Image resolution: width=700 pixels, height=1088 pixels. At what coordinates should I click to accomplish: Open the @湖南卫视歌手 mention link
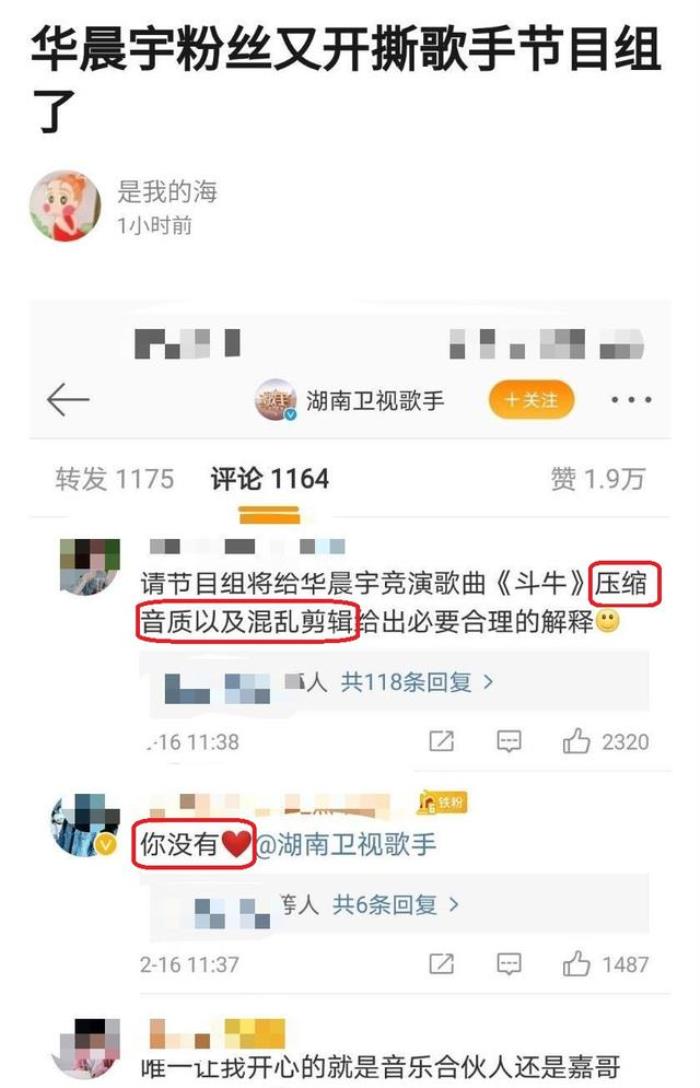[346, 844]
